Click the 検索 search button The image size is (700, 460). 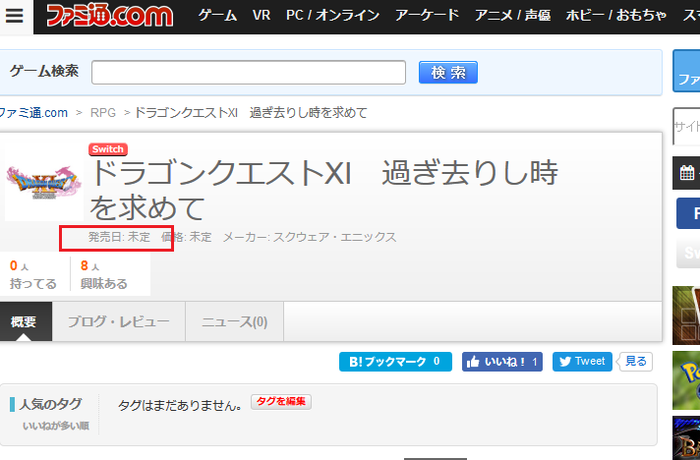(x=448, y=72)
